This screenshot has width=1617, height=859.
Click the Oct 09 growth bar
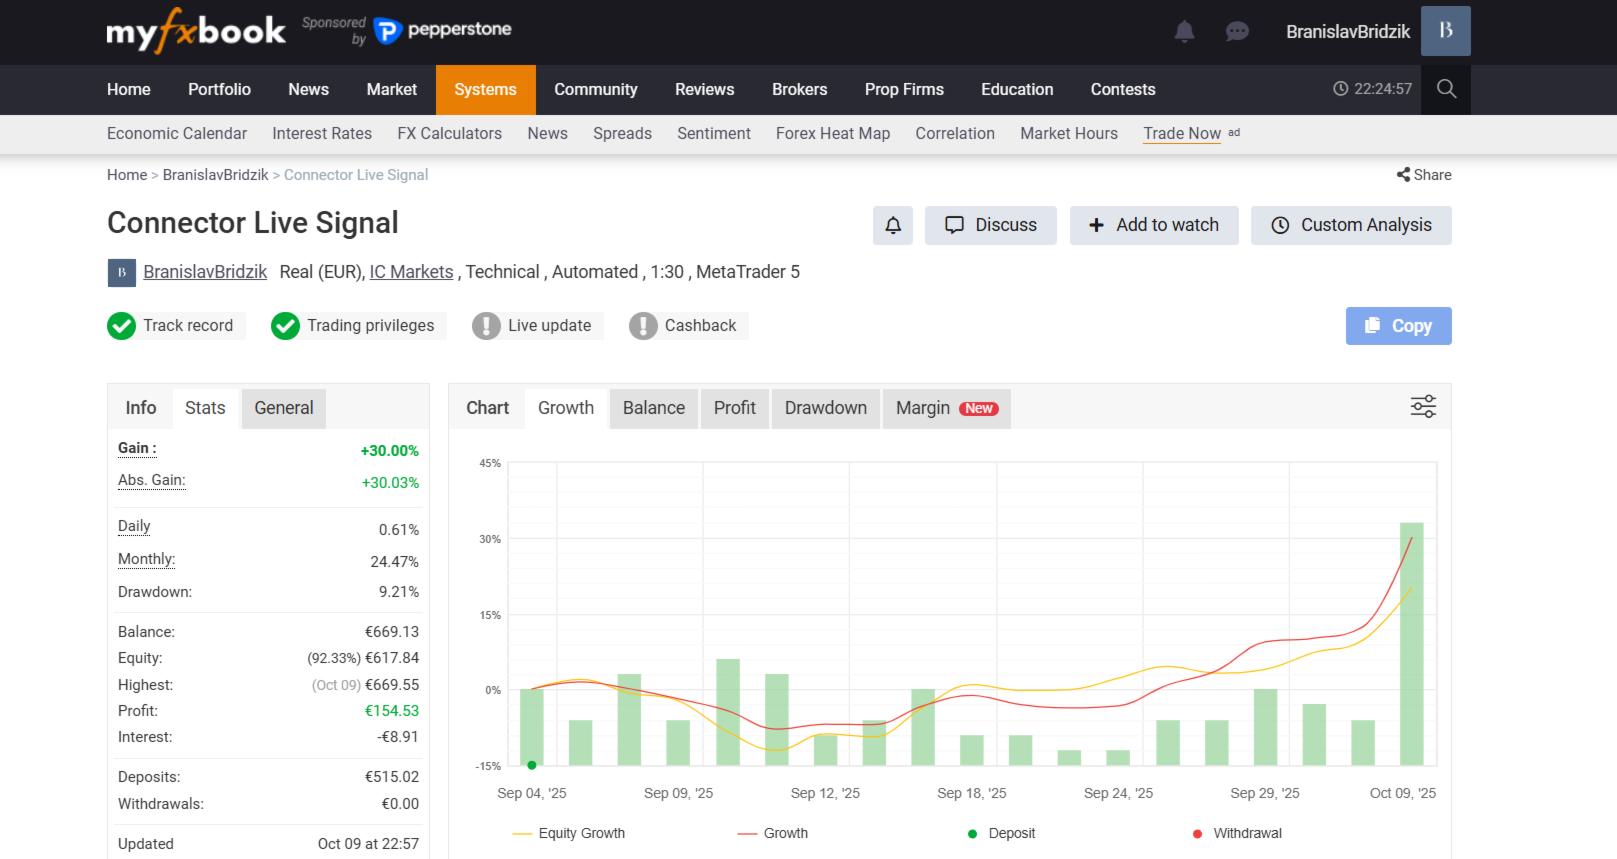[x=1412, y=644]
